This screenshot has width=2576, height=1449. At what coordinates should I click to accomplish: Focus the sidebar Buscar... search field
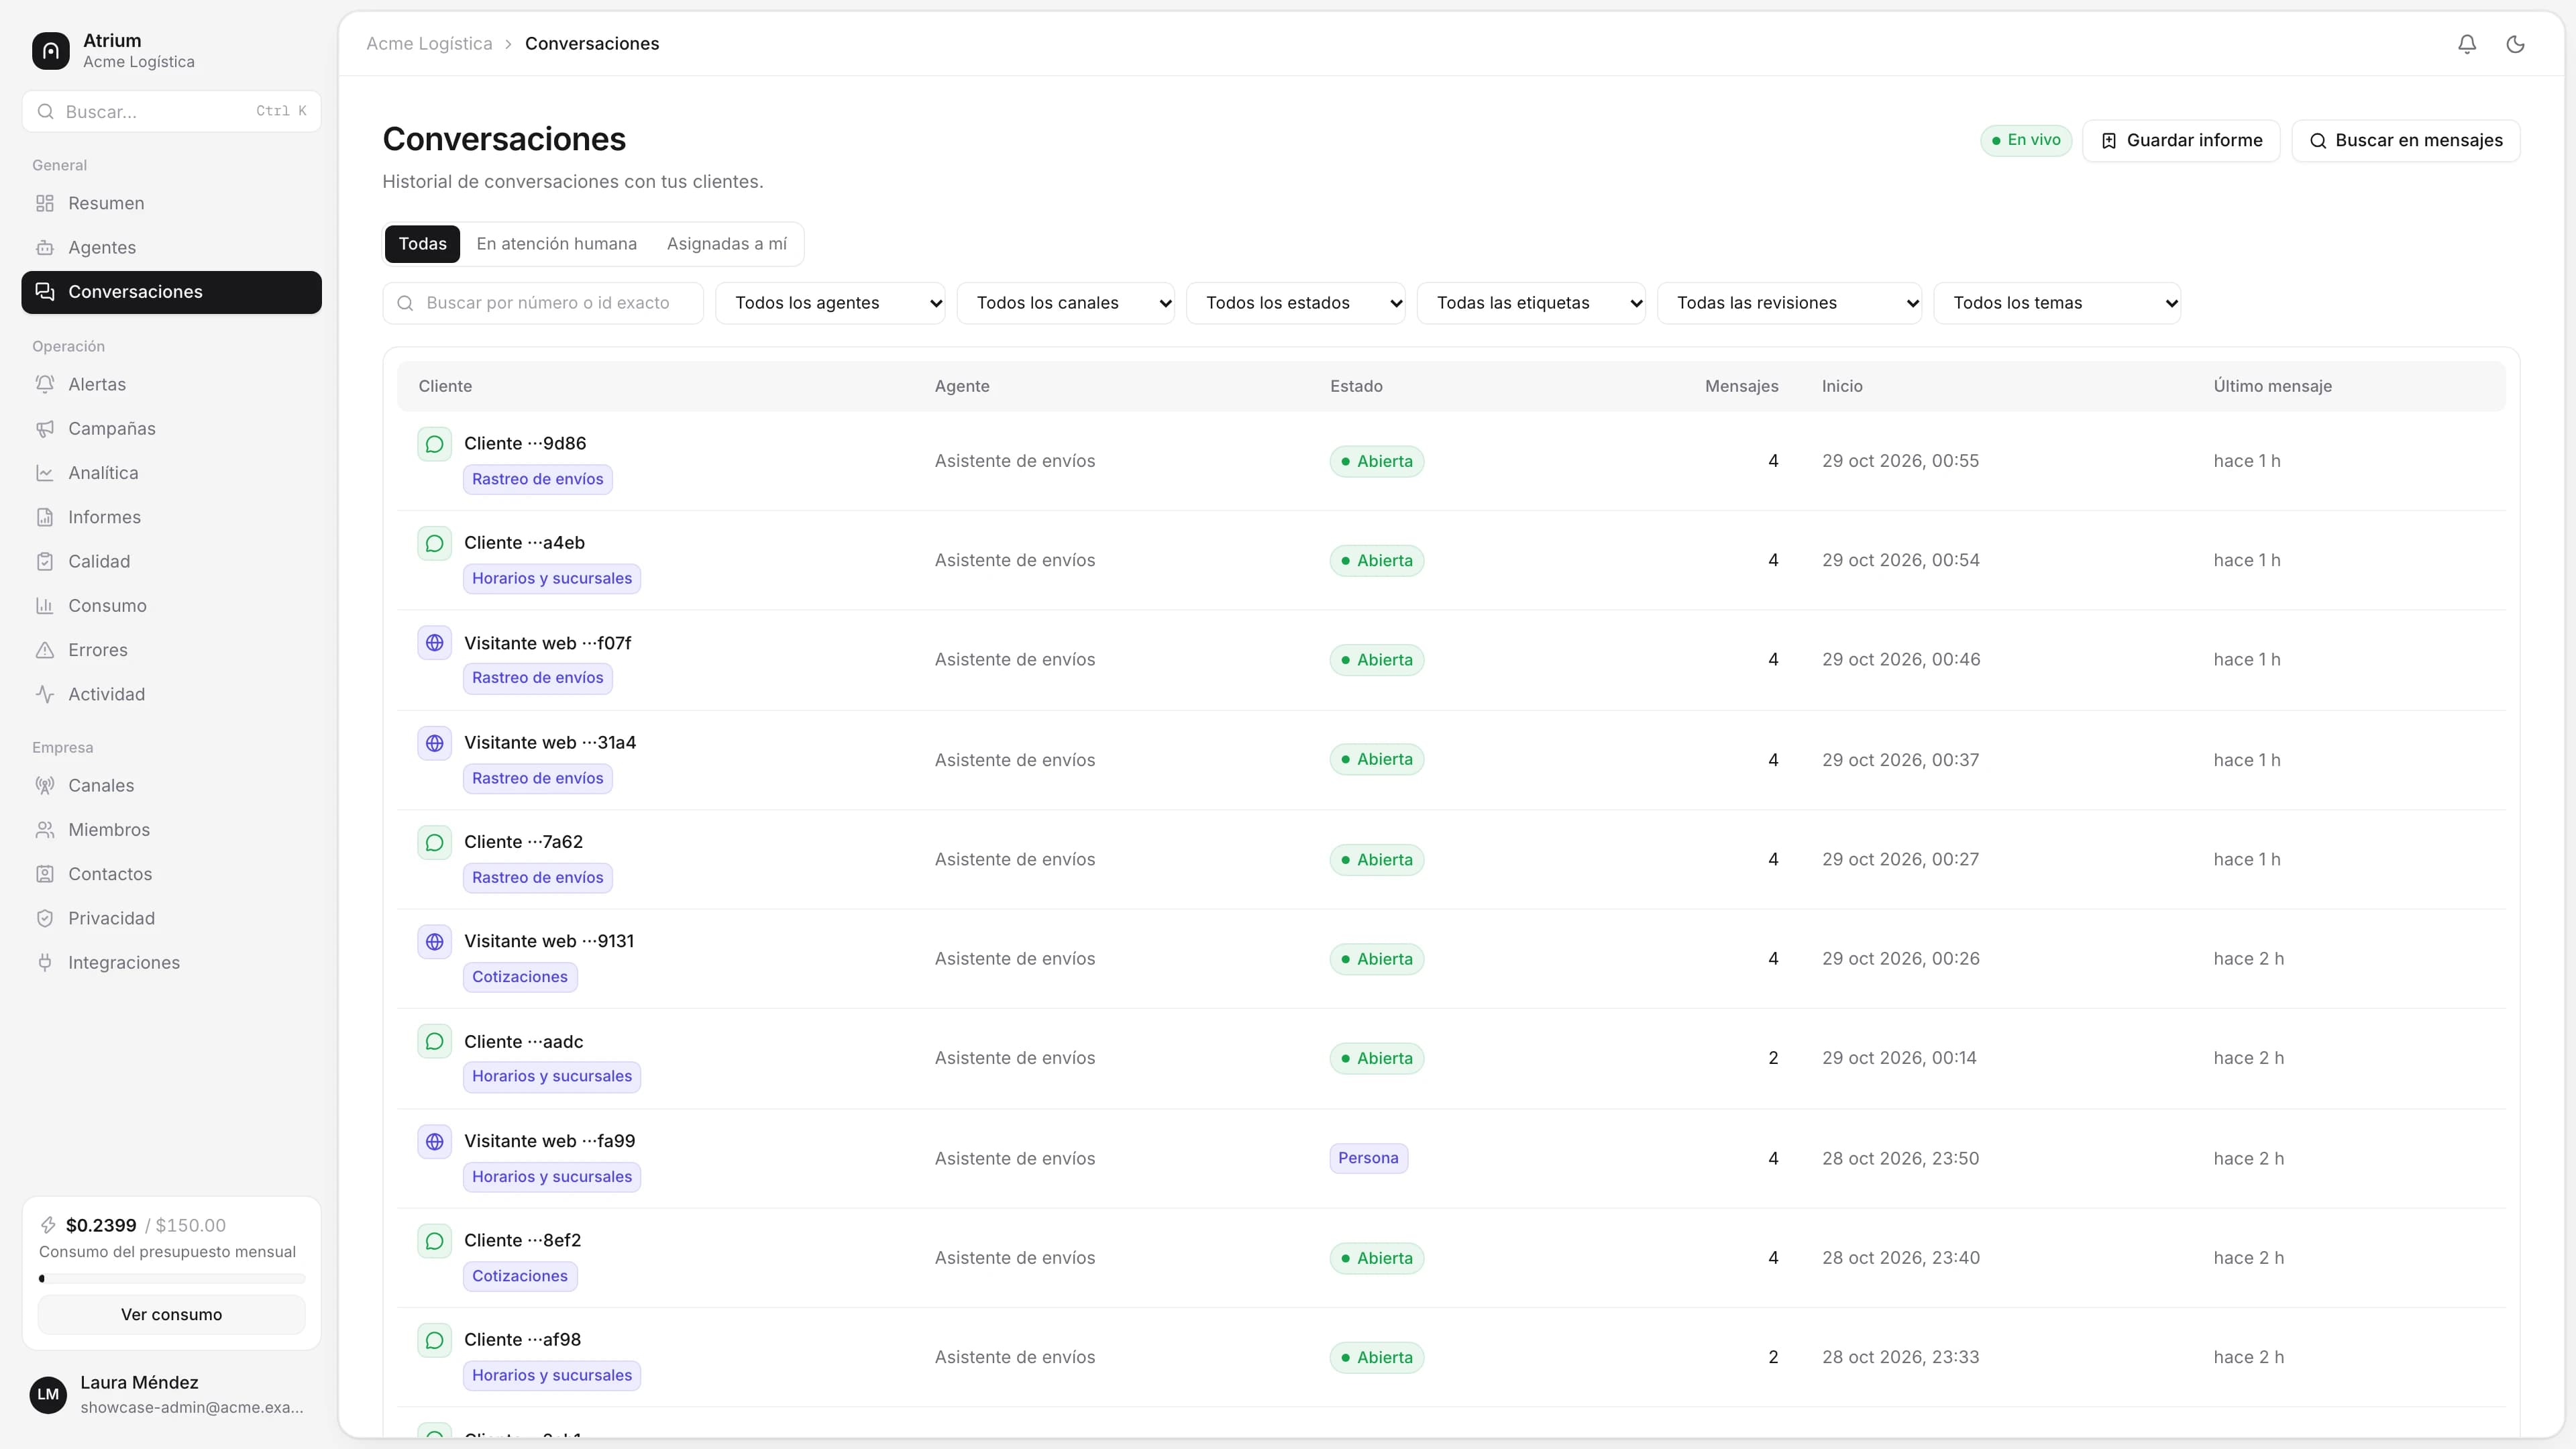(x=171, y=112)
